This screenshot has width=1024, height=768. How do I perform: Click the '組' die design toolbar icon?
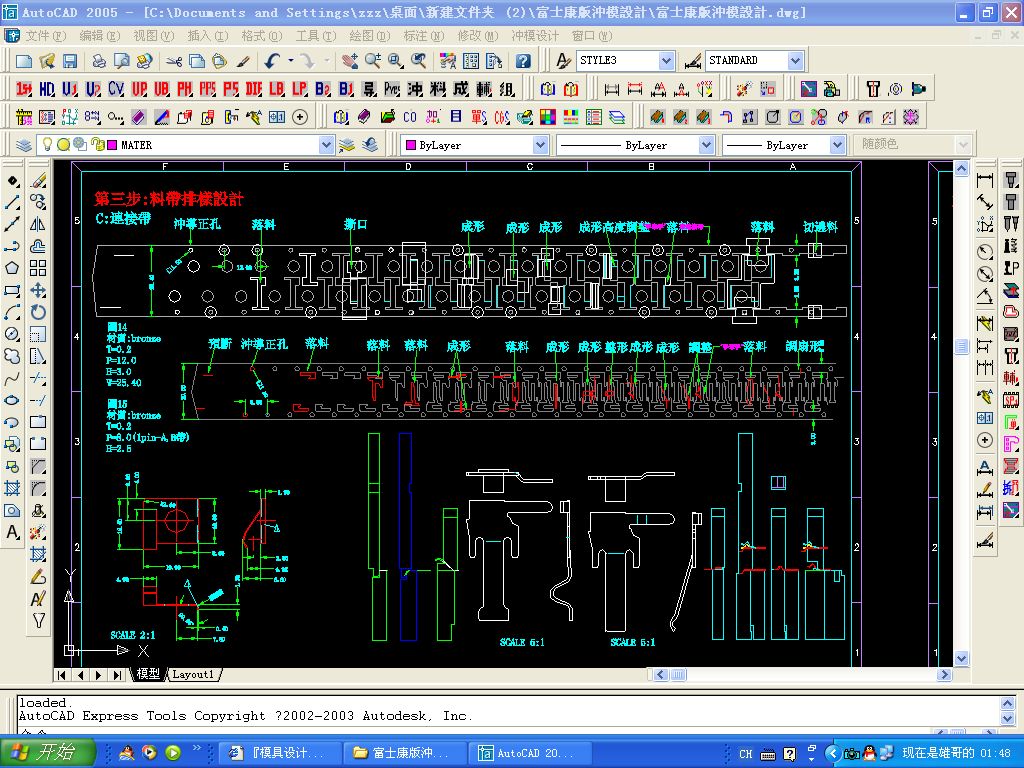pyautogui.click(x=507, y=89)
